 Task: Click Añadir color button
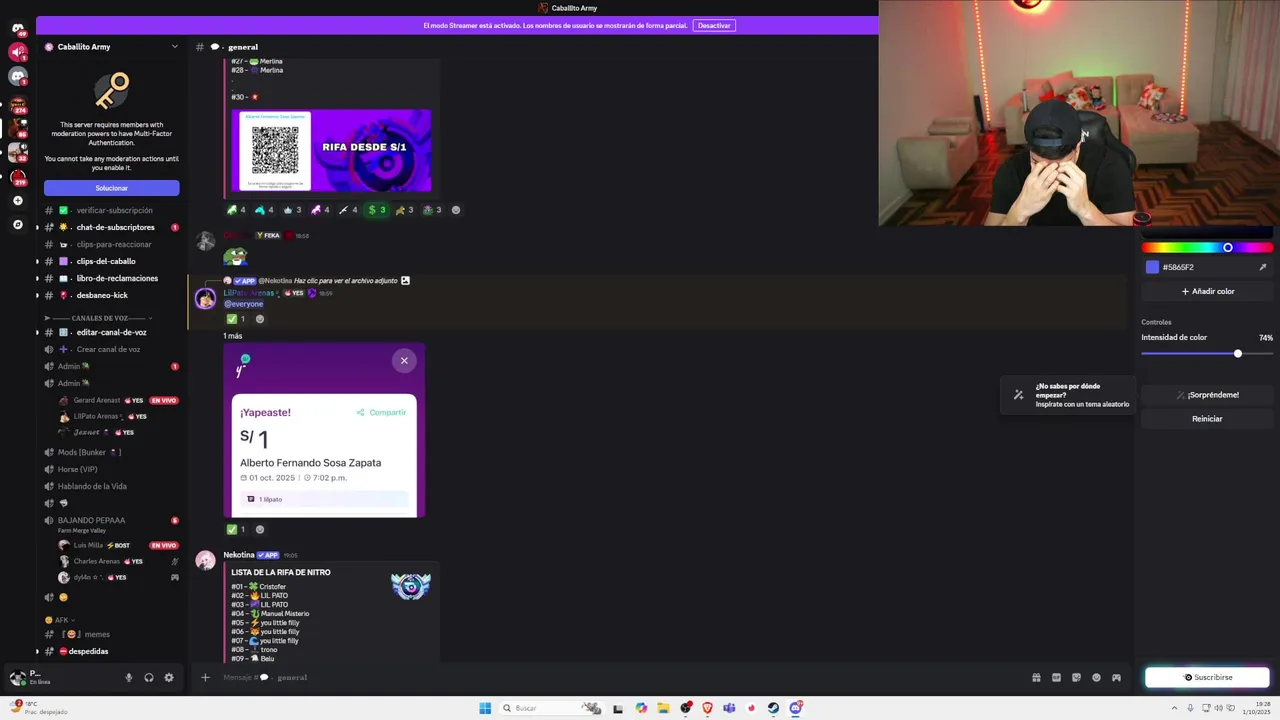(x=1207, y=291)
